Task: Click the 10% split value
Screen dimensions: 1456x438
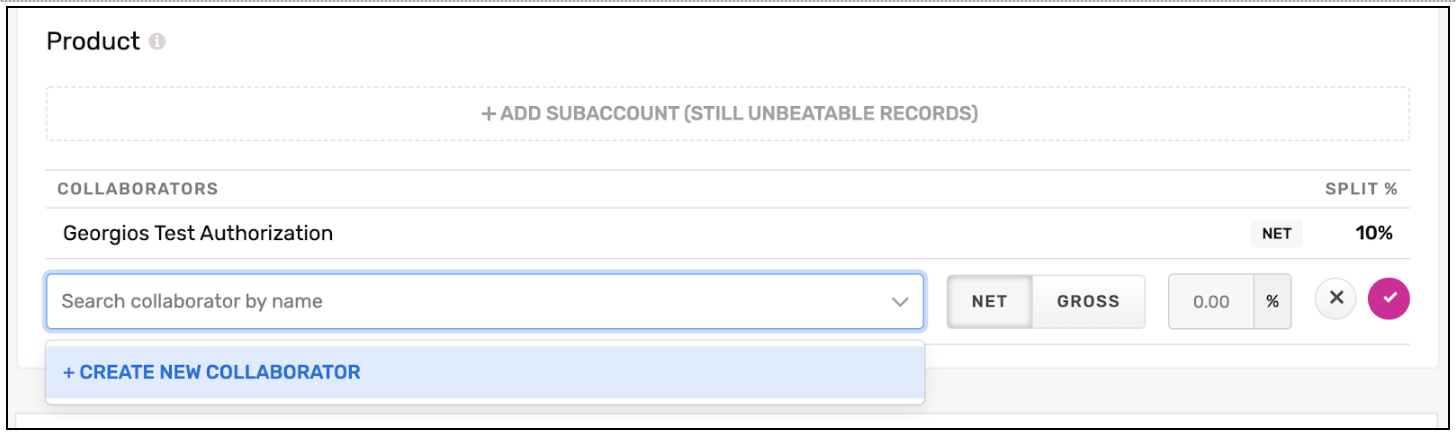Action: (x=1373, y=234)
